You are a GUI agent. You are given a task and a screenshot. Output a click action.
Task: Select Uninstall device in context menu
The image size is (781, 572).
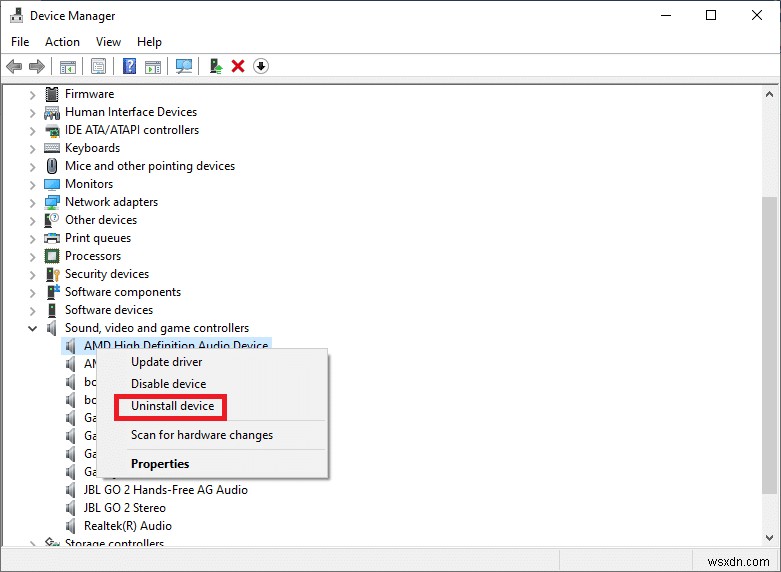pos(213,406)
